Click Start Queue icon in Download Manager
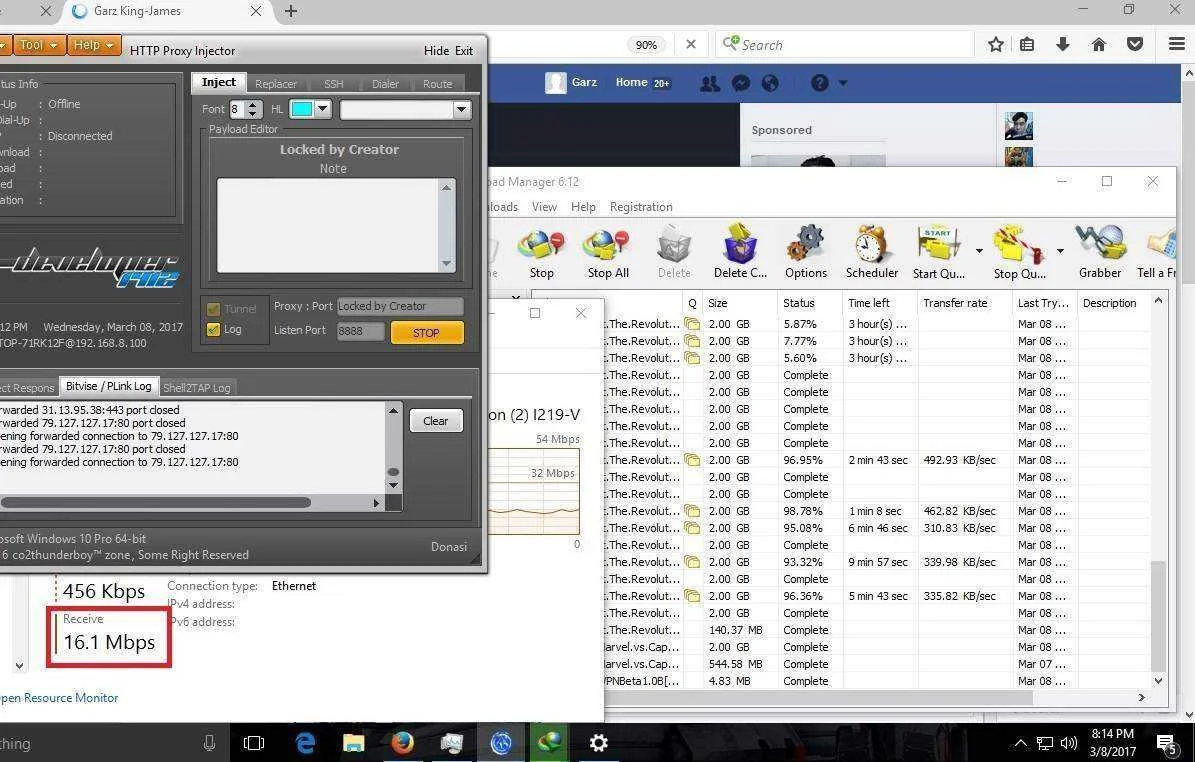 coord(939,253)
